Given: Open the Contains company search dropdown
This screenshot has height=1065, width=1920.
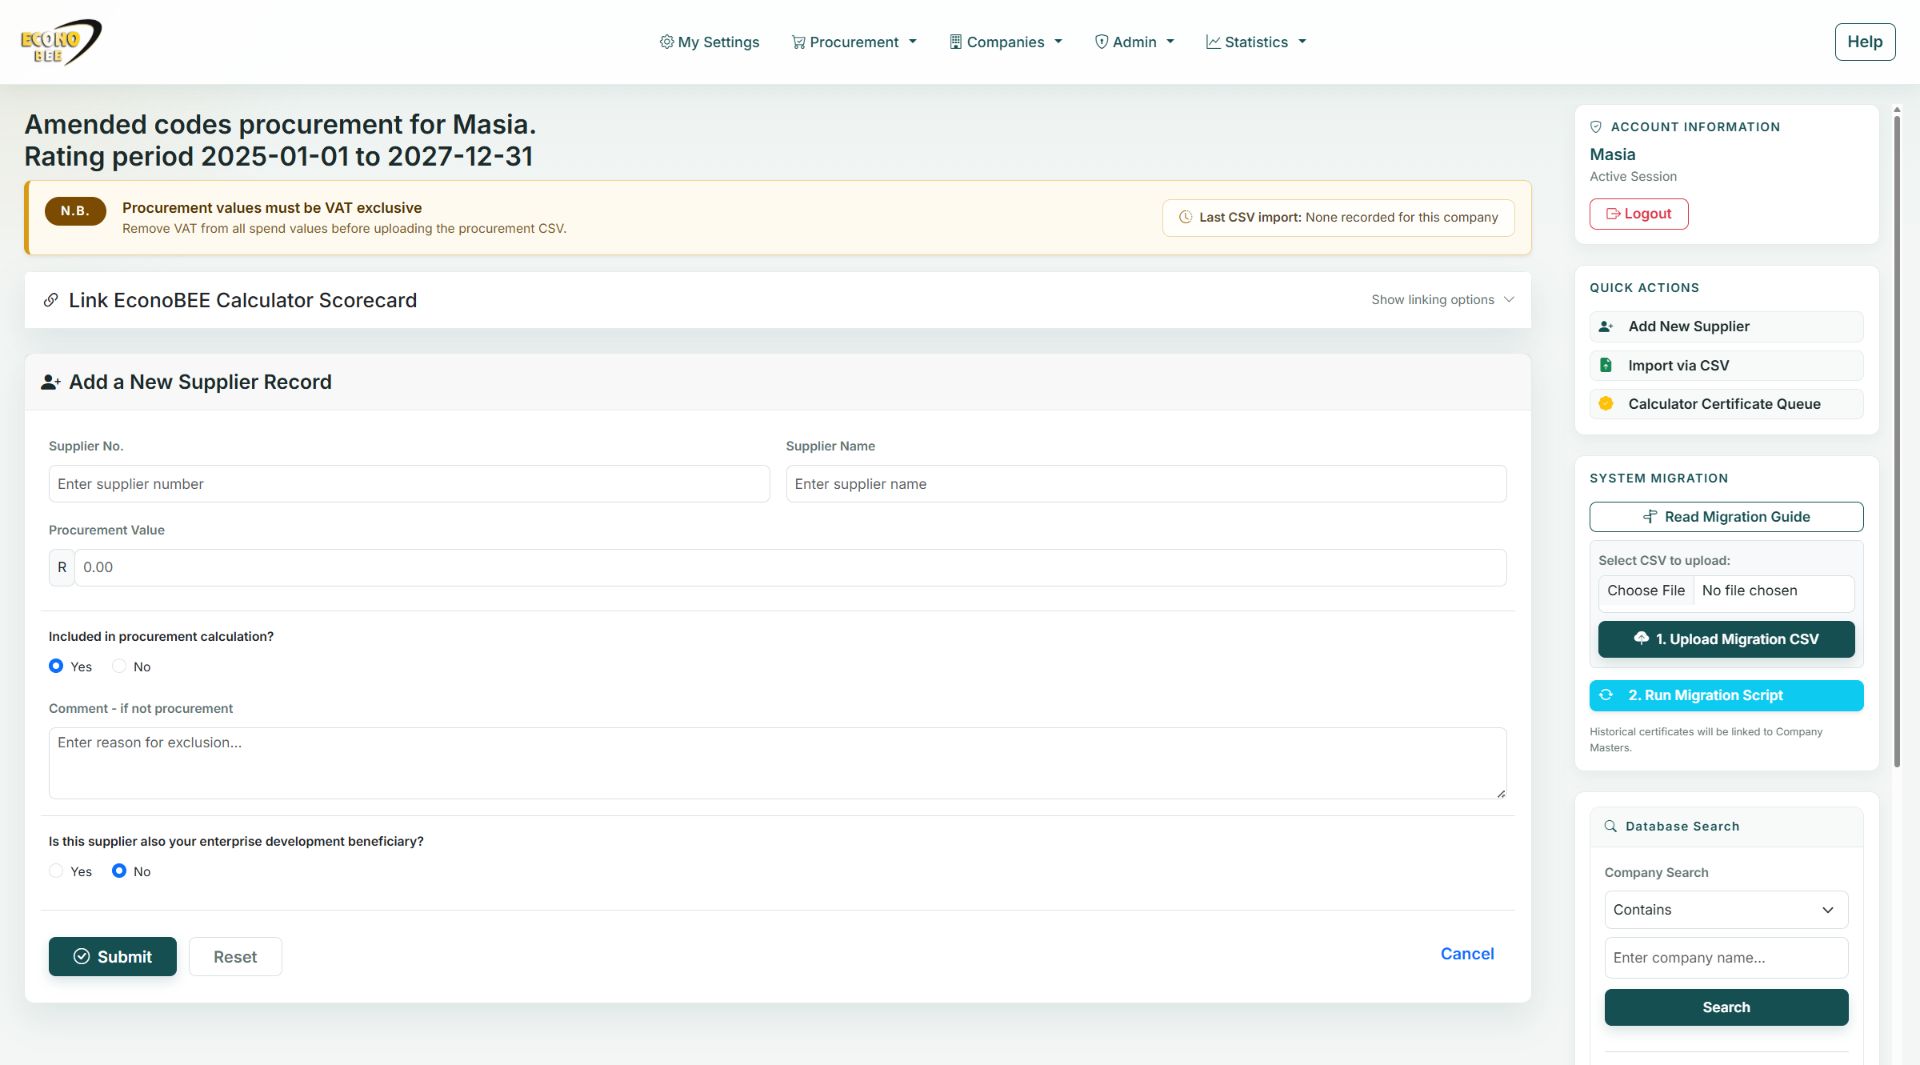Looking at the screenshot, I should [x=1726, y=910].
